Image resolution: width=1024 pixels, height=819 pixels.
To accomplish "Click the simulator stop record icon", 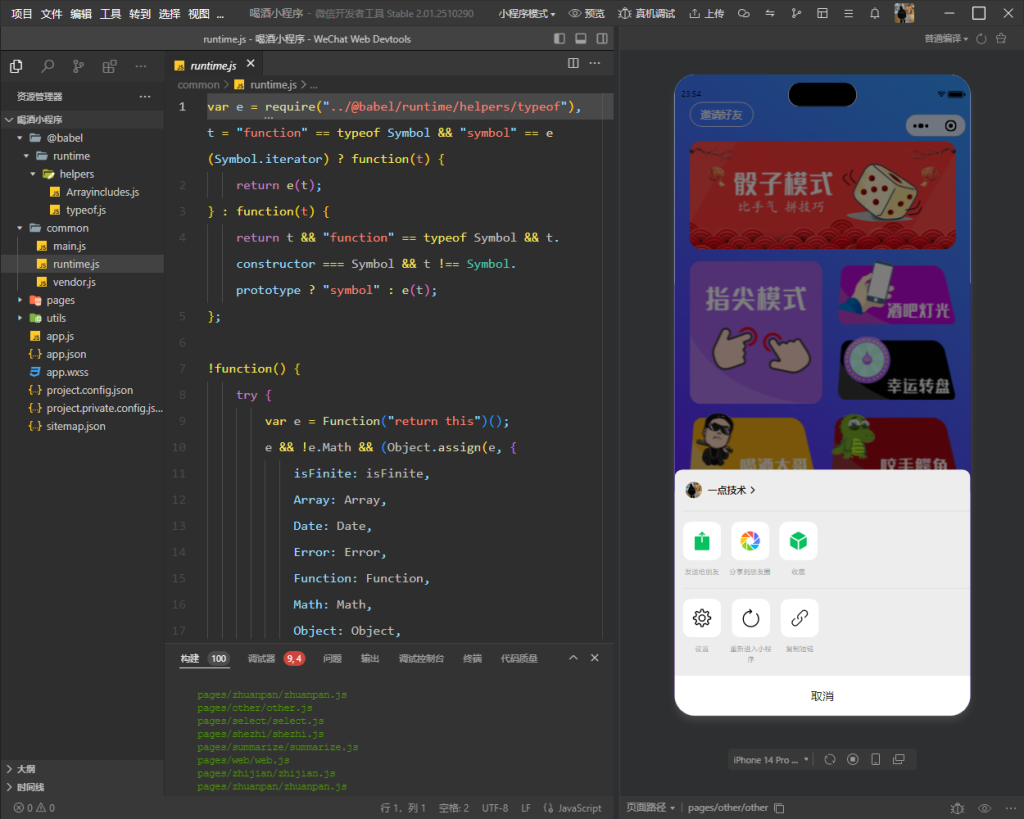I will click(x=853, y=760).
